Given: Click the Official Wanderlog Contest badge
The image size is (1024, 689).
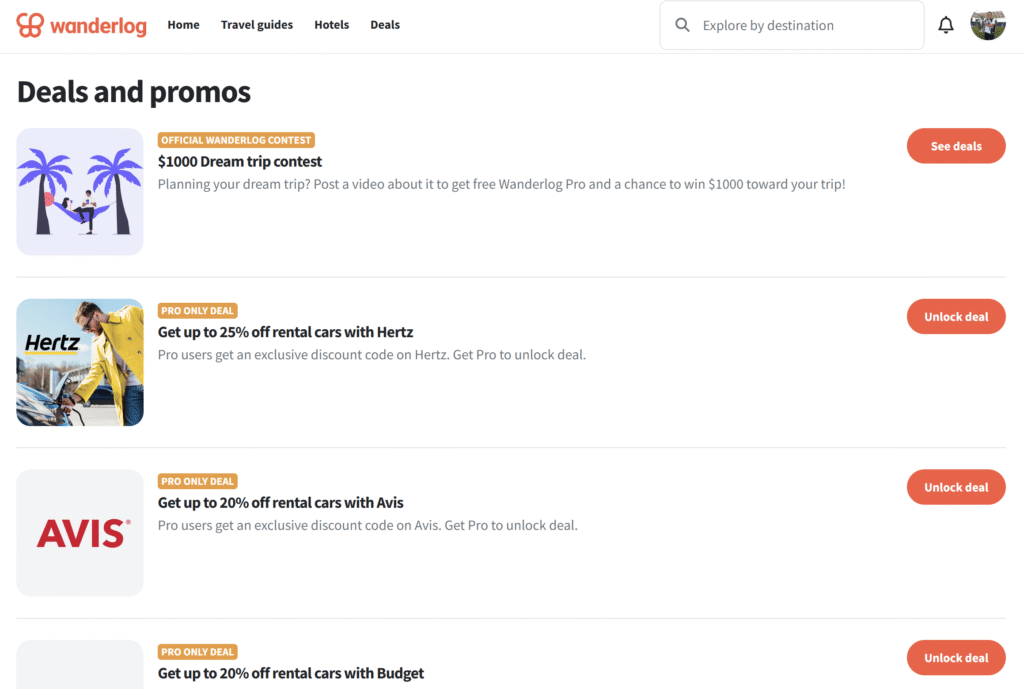Looking at the screenshot, I should point(236,140).
